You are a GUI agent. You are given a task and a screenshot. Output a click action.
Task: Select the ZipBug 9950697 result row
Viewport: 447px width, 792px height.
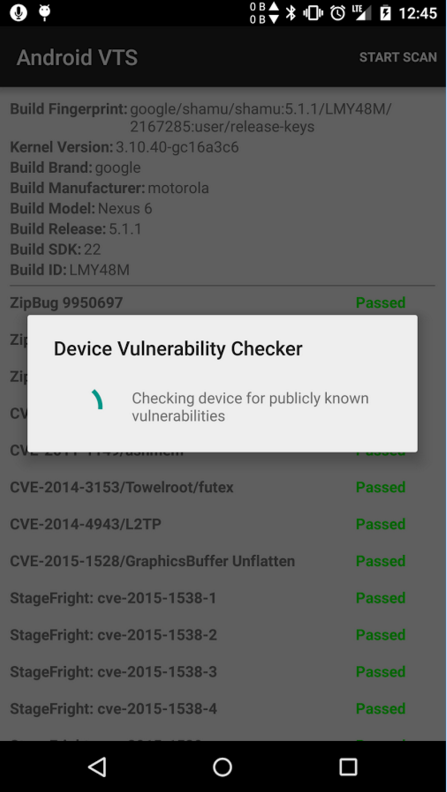point(222,303)
